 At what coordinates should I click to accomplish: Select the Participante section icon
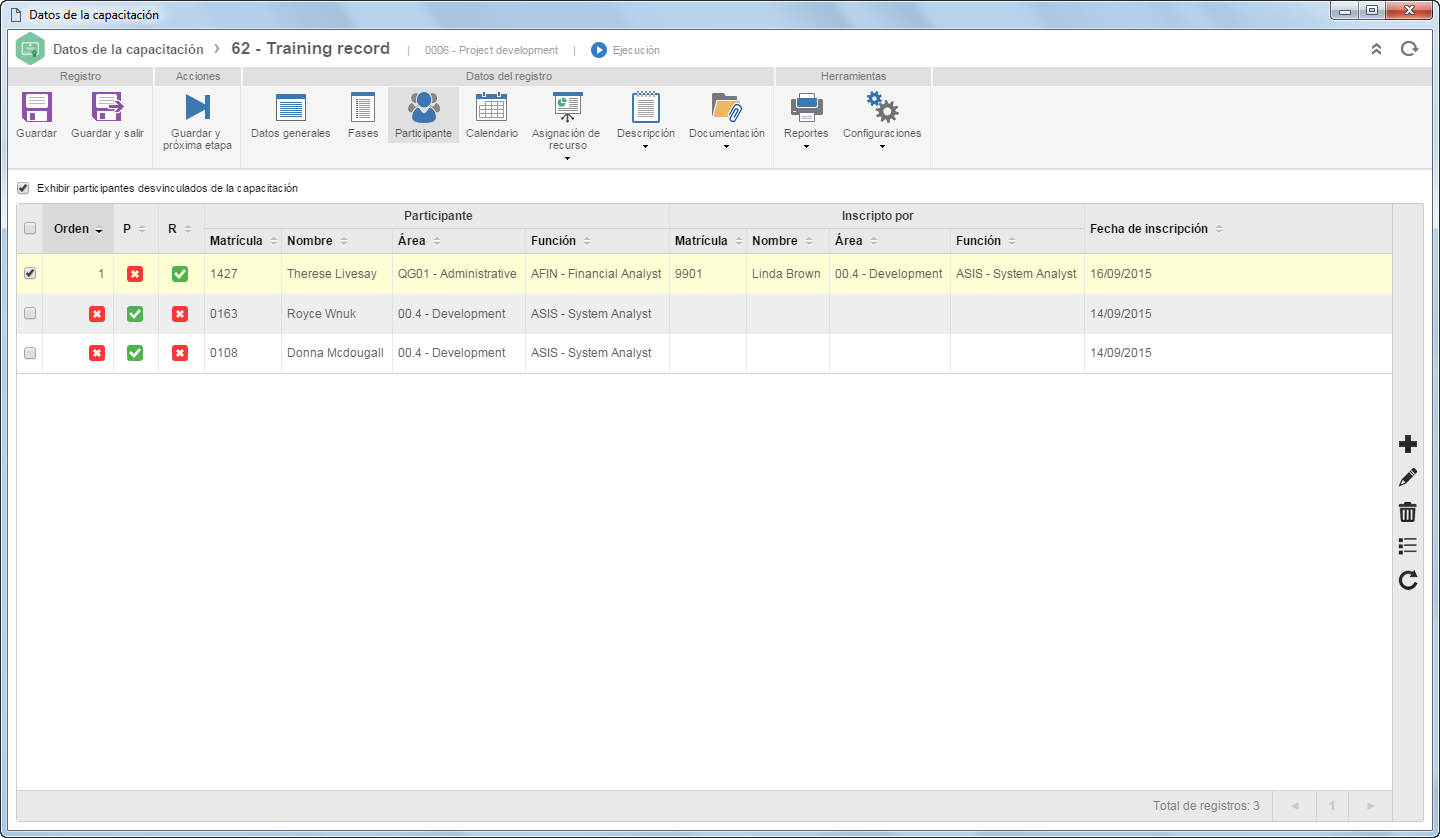tap(423, 107)
